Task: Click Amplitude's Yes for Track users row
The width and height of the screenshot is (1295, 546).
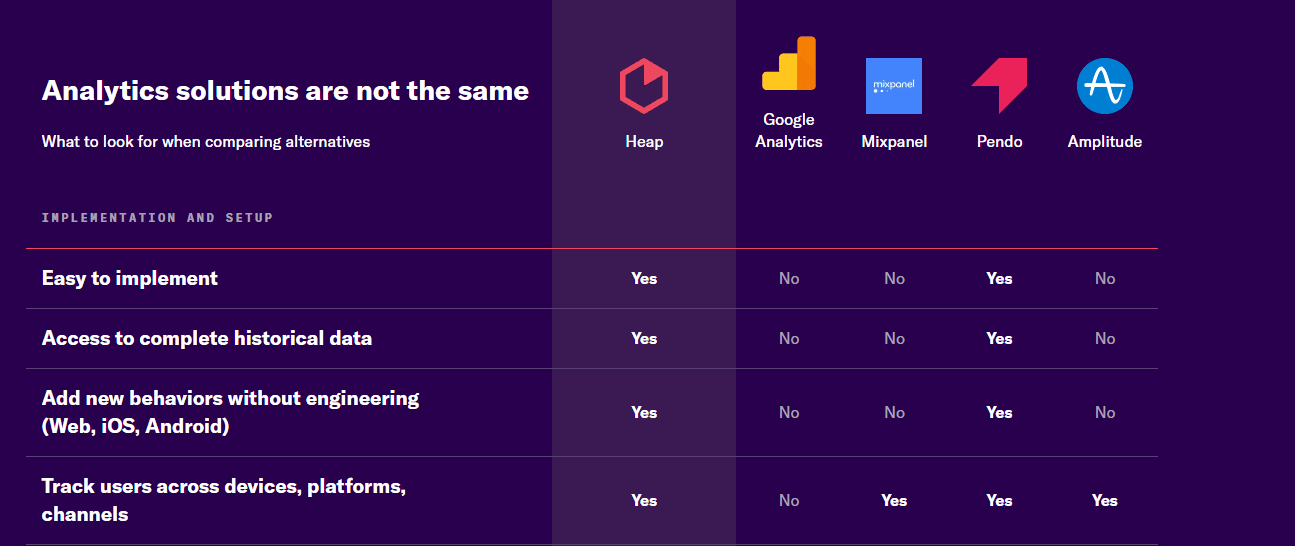Action: point(1104,501)
